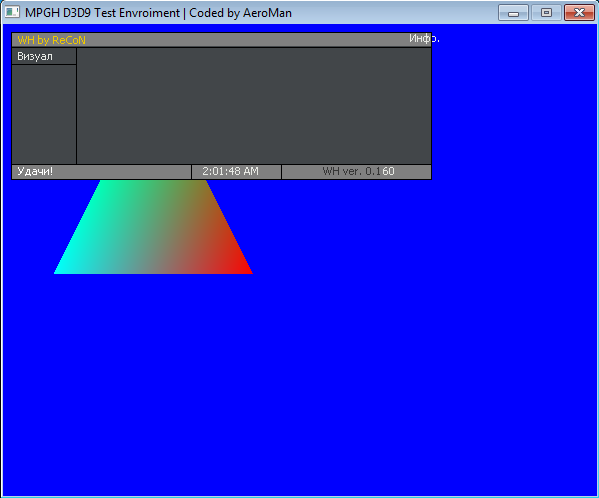Close the MPGH D3D9 Test window
The height and width of the screenshot is (498, 599).
pos(579,13)
